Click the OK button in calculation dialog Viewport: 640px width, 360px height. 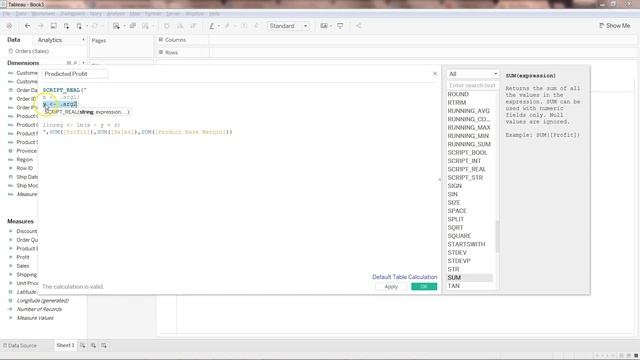click(424, 287)
